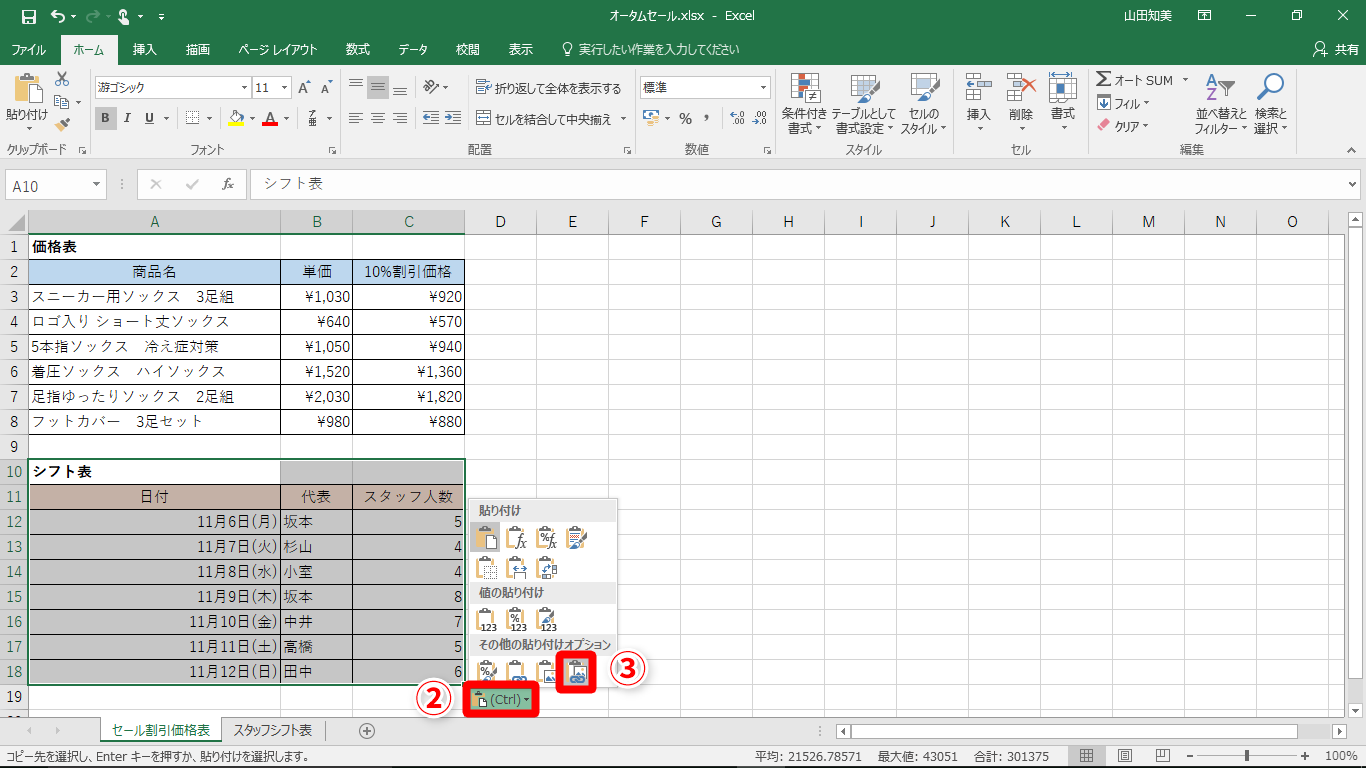Toggle Bold formatting
Screen dimensions: 1366x768
[x=105, y=118]
